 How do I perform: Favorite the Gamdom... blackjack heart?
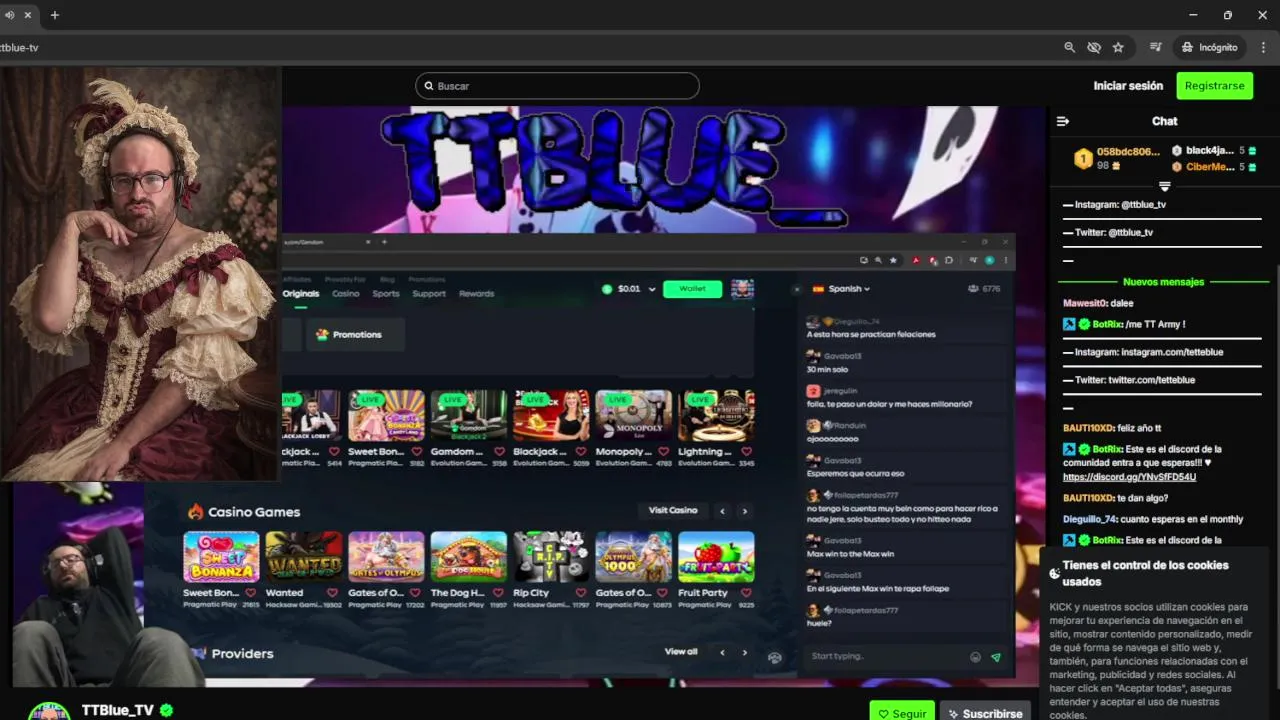[x=499, y=452]
